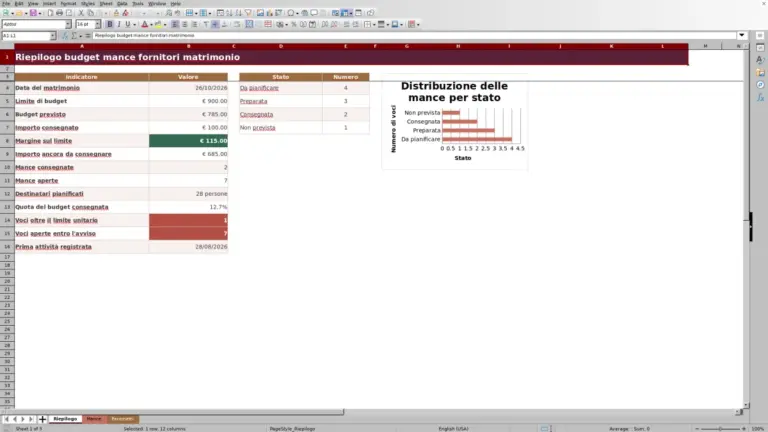Click the Formula equals sign icon
Viewport: 768px width, 432px height.
pyautogui.click(x=88, y=36)
